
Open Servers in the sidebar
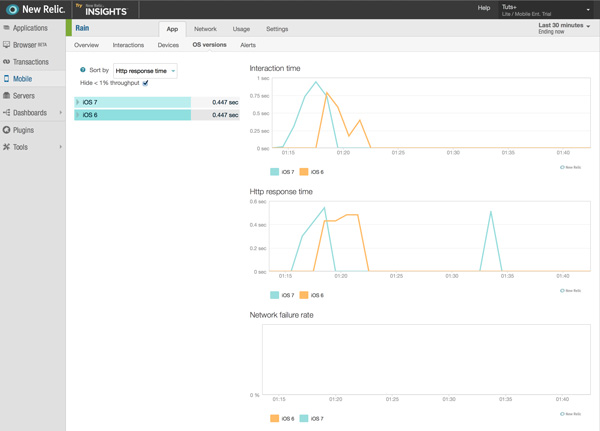[24, 96]
